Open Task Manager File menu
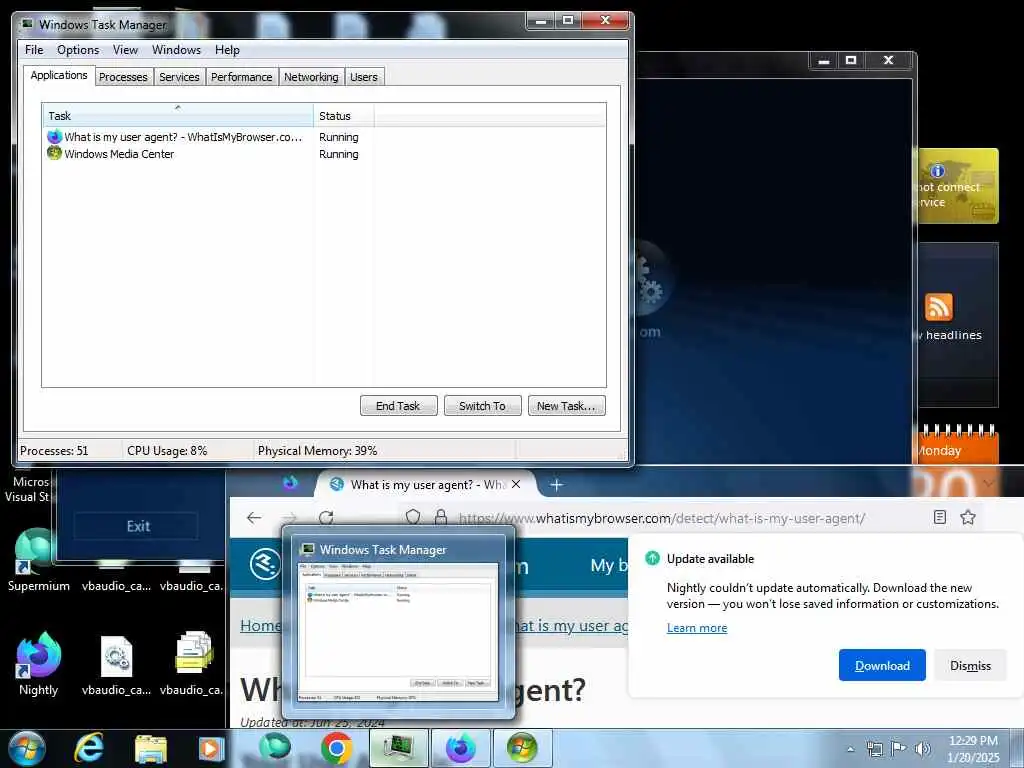1024x768 pixels. (34, 50)
